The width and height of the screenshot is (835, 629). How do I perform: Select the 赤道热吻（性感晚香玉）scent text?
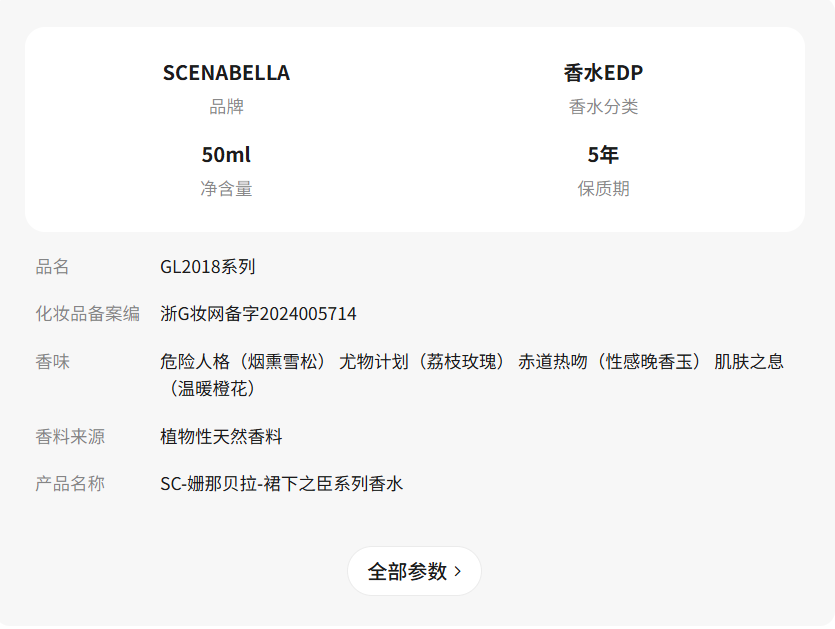pyautogui.click(x=610, y=362)
